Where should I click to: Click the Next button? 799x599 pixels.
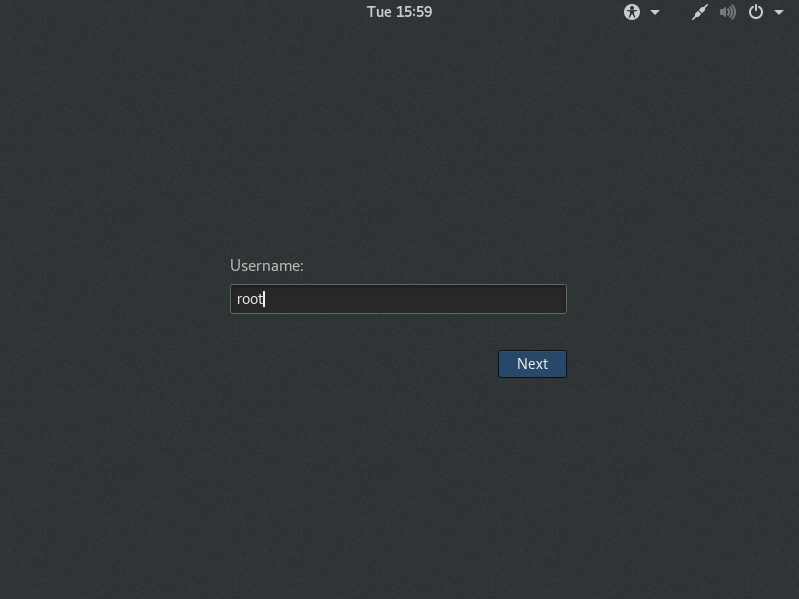tap(532, 364)
